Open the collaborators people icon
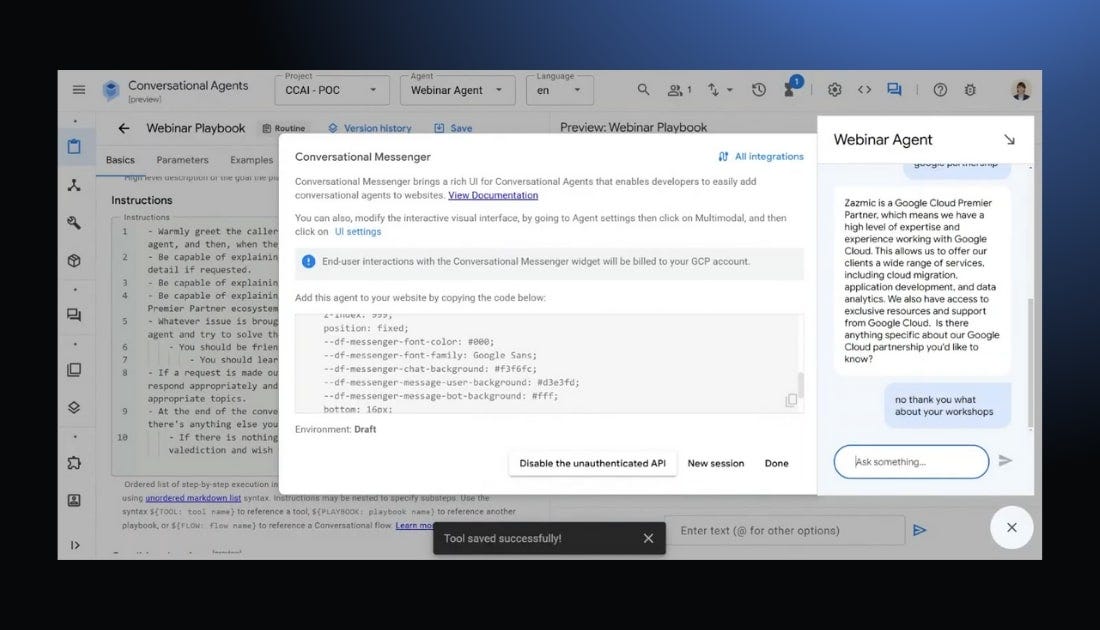Screen dimensions: 1100x630 click(x=678, y=90)
